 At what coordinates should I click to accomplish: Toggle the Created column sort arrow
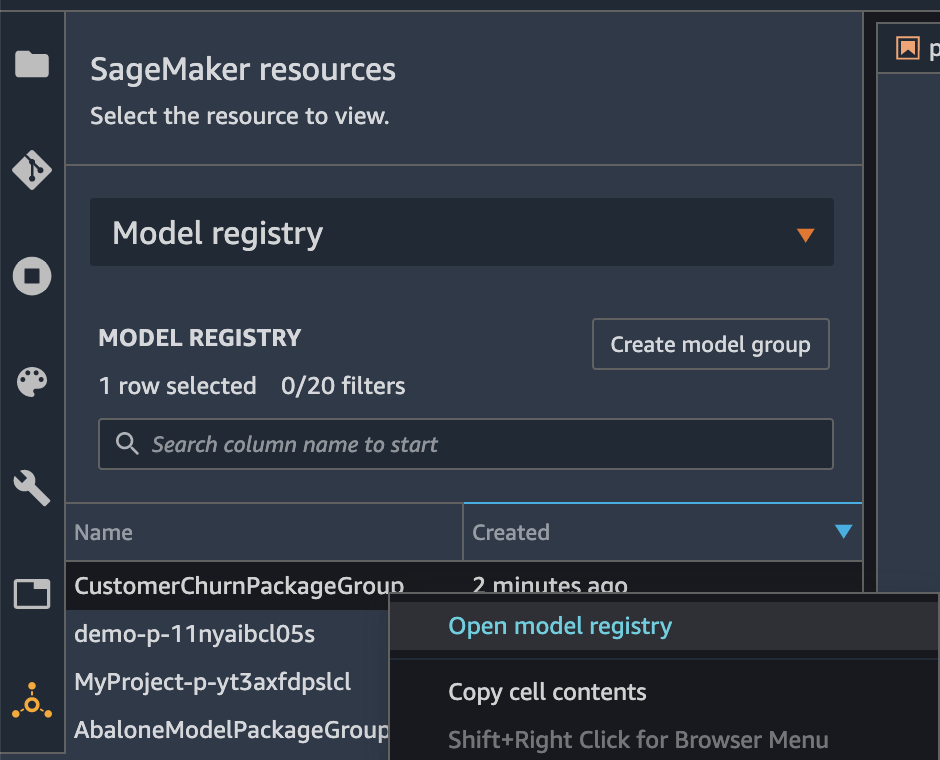843,532
